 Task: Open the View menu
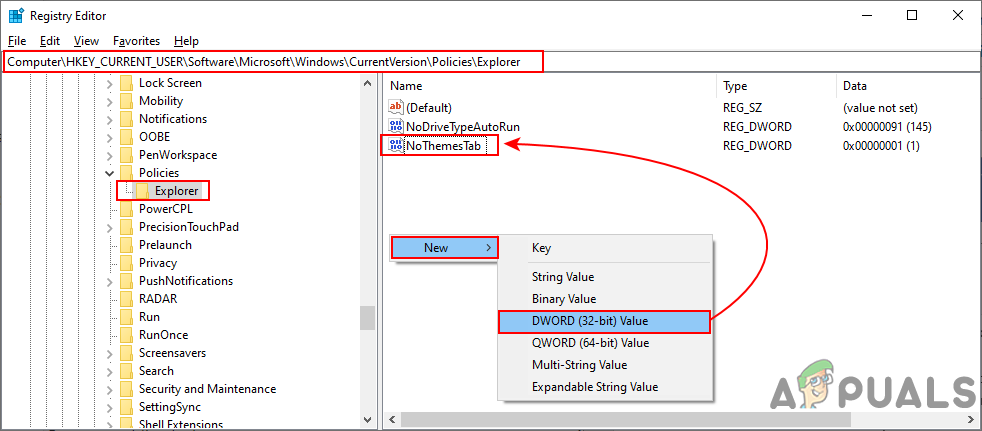[86, 41]
